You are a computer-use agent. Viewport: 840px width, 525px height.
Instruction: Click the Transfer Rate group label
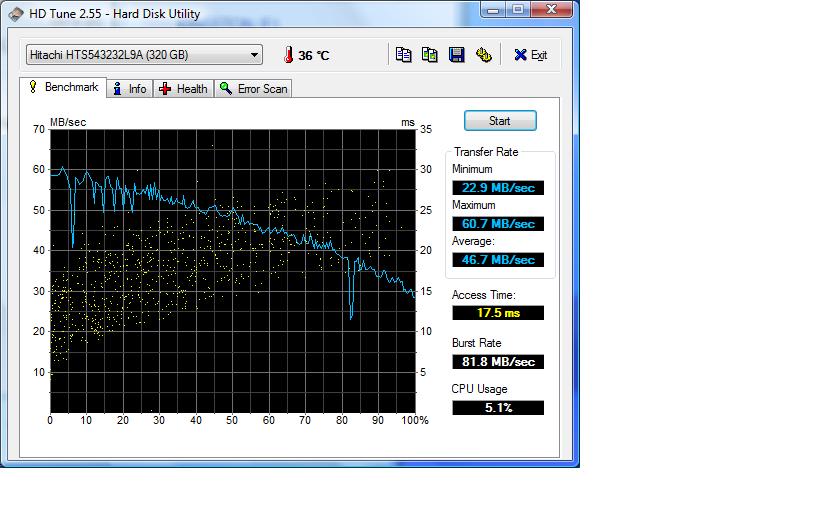pos(486,152)
